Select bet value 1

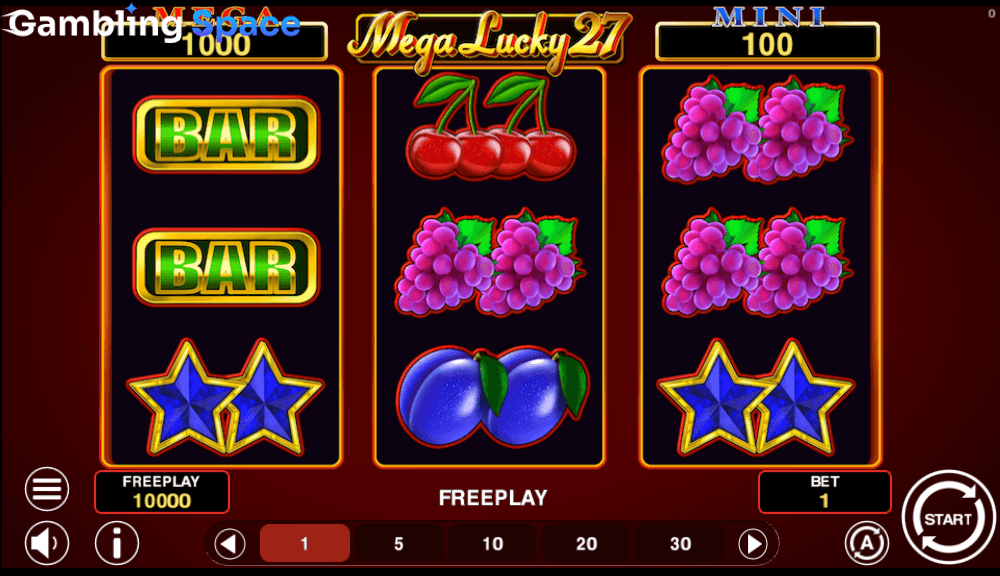(x=305, y=543)
